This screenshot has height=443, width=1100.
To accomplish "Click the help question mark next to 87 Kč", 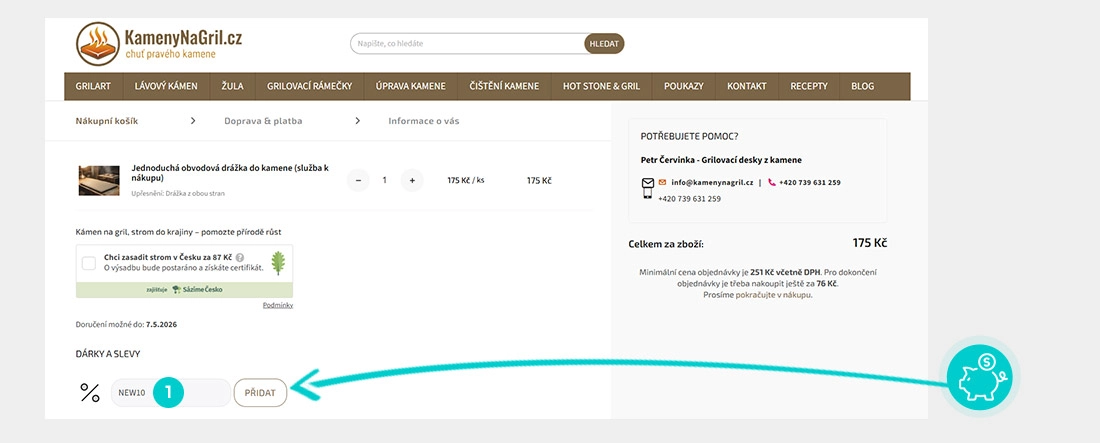I will [240, 258].
